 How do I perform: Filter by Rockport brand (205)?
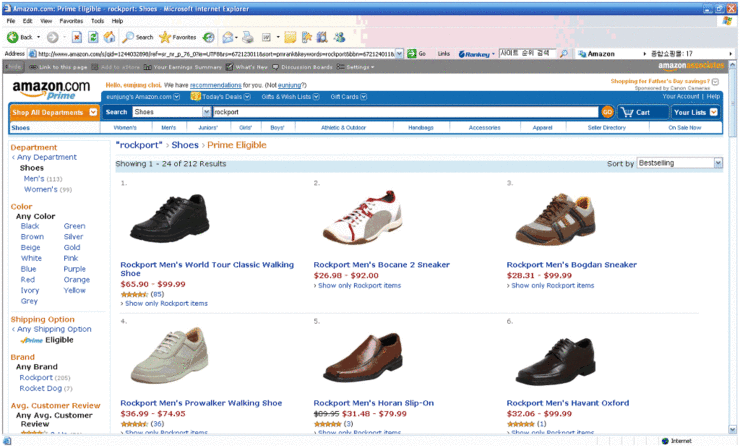point(44,378)
